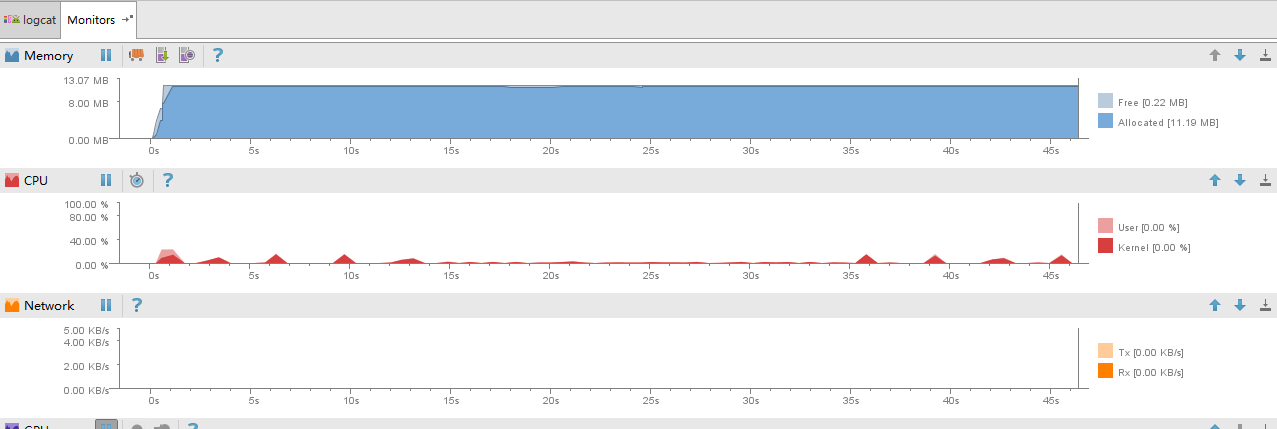Screen dimensions: 1277x429
Task: Click the 40.00 % CPU axis label
Action: pyautogui.click(x=88, y=241)
